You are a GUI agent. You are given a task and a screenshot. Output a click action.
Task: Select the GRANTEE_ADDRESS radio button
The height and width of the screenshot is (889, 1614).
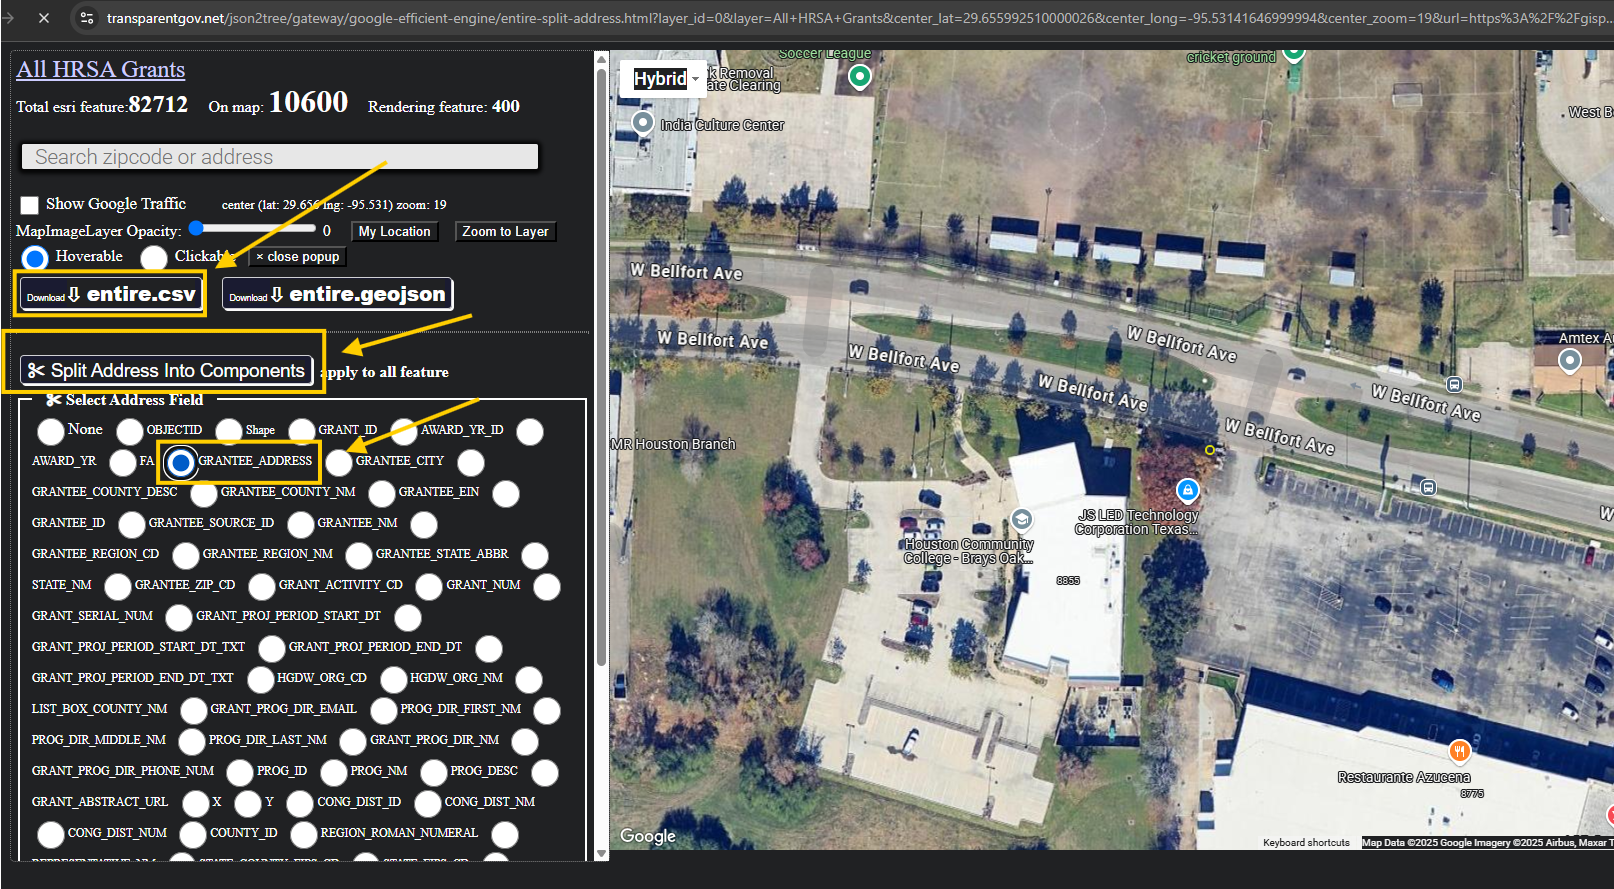pyautogui.click(x=181, y=463)
